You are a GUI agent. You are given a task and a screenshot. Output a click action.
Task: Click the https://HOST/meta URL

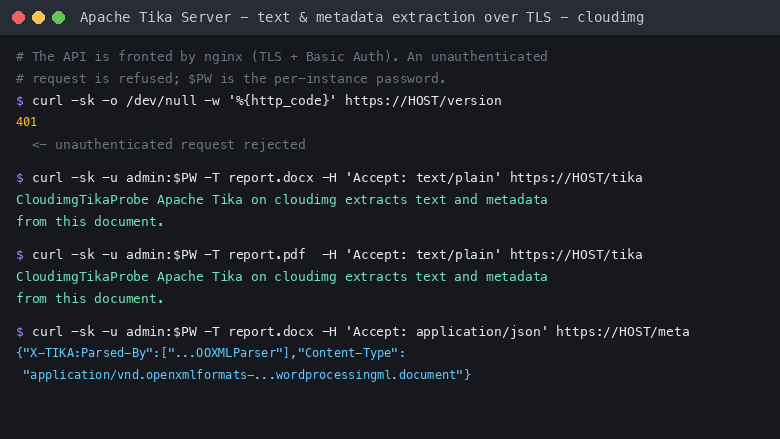623,332
